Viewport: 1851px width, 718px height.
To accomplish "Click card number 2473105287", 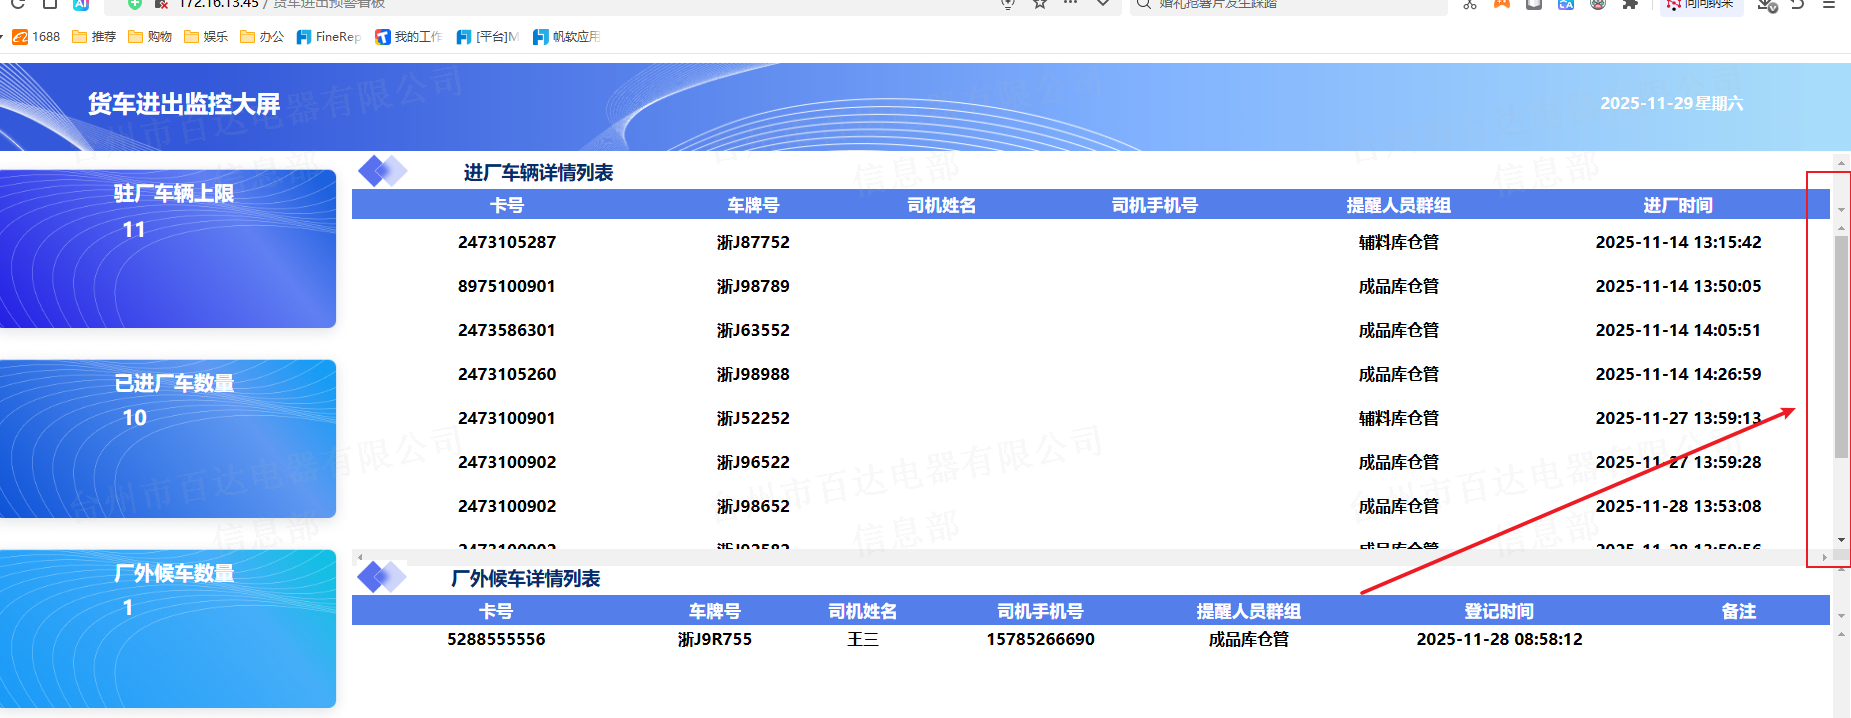I will click(x=507, y=242).
